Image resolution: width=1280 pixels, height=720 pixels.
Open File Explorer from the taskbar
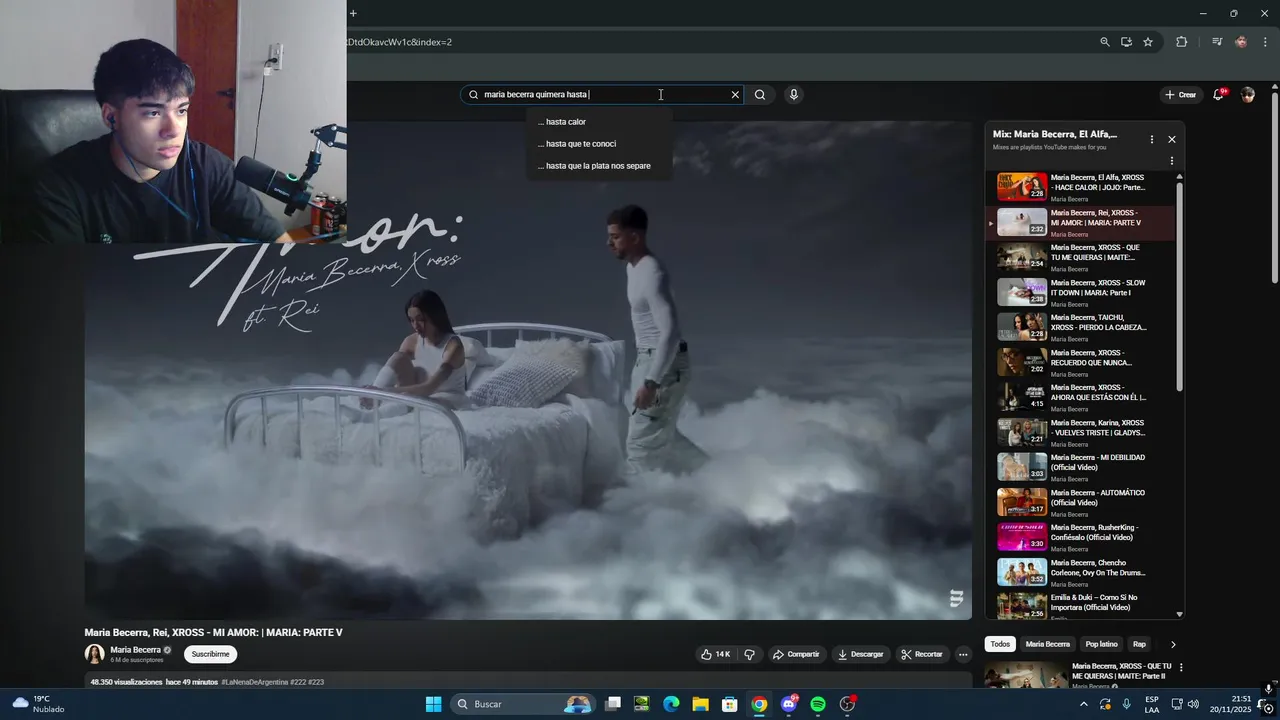pyautogui.click(x=701, y=704)
